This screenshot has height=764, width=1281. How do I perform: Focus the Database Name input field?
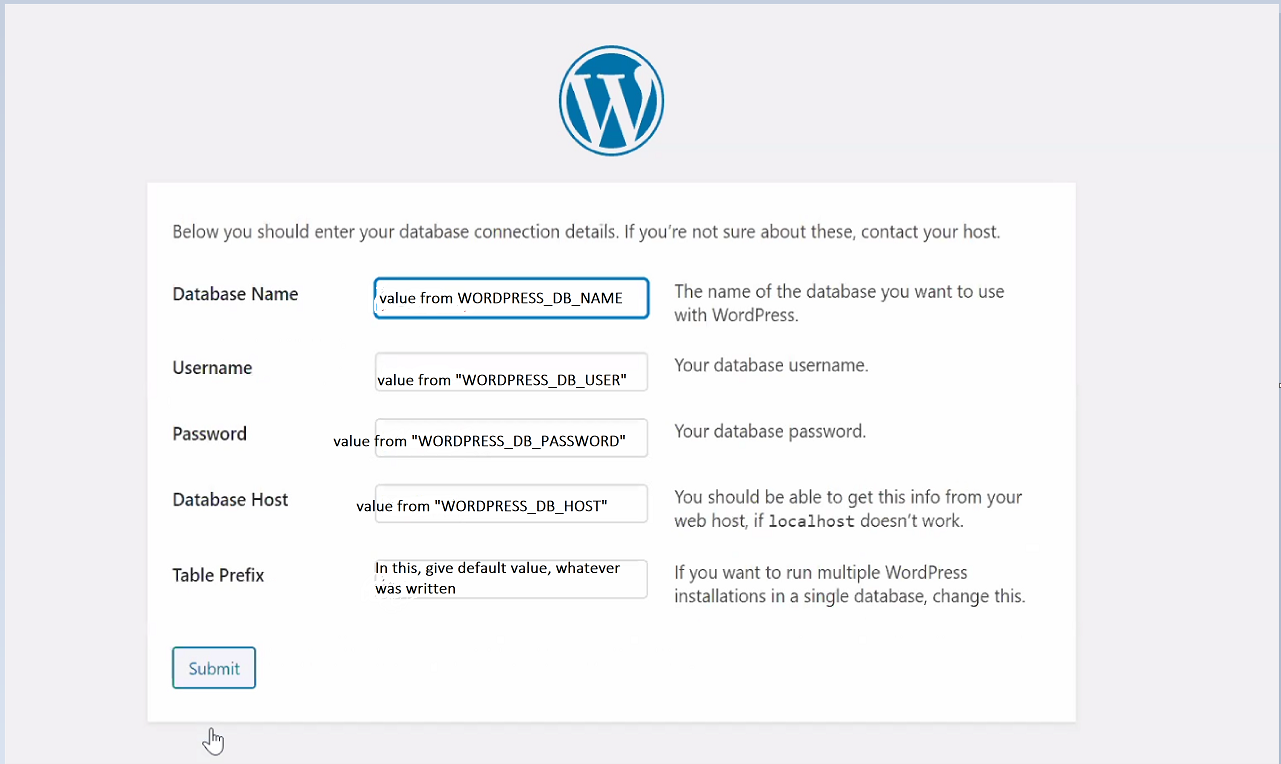coord(511,298)
